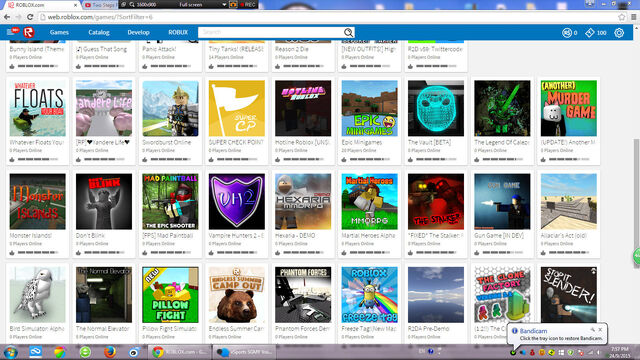This screenshot has height=360, width=640.
Task: Open the Develop menu
Action: point(138,32)
